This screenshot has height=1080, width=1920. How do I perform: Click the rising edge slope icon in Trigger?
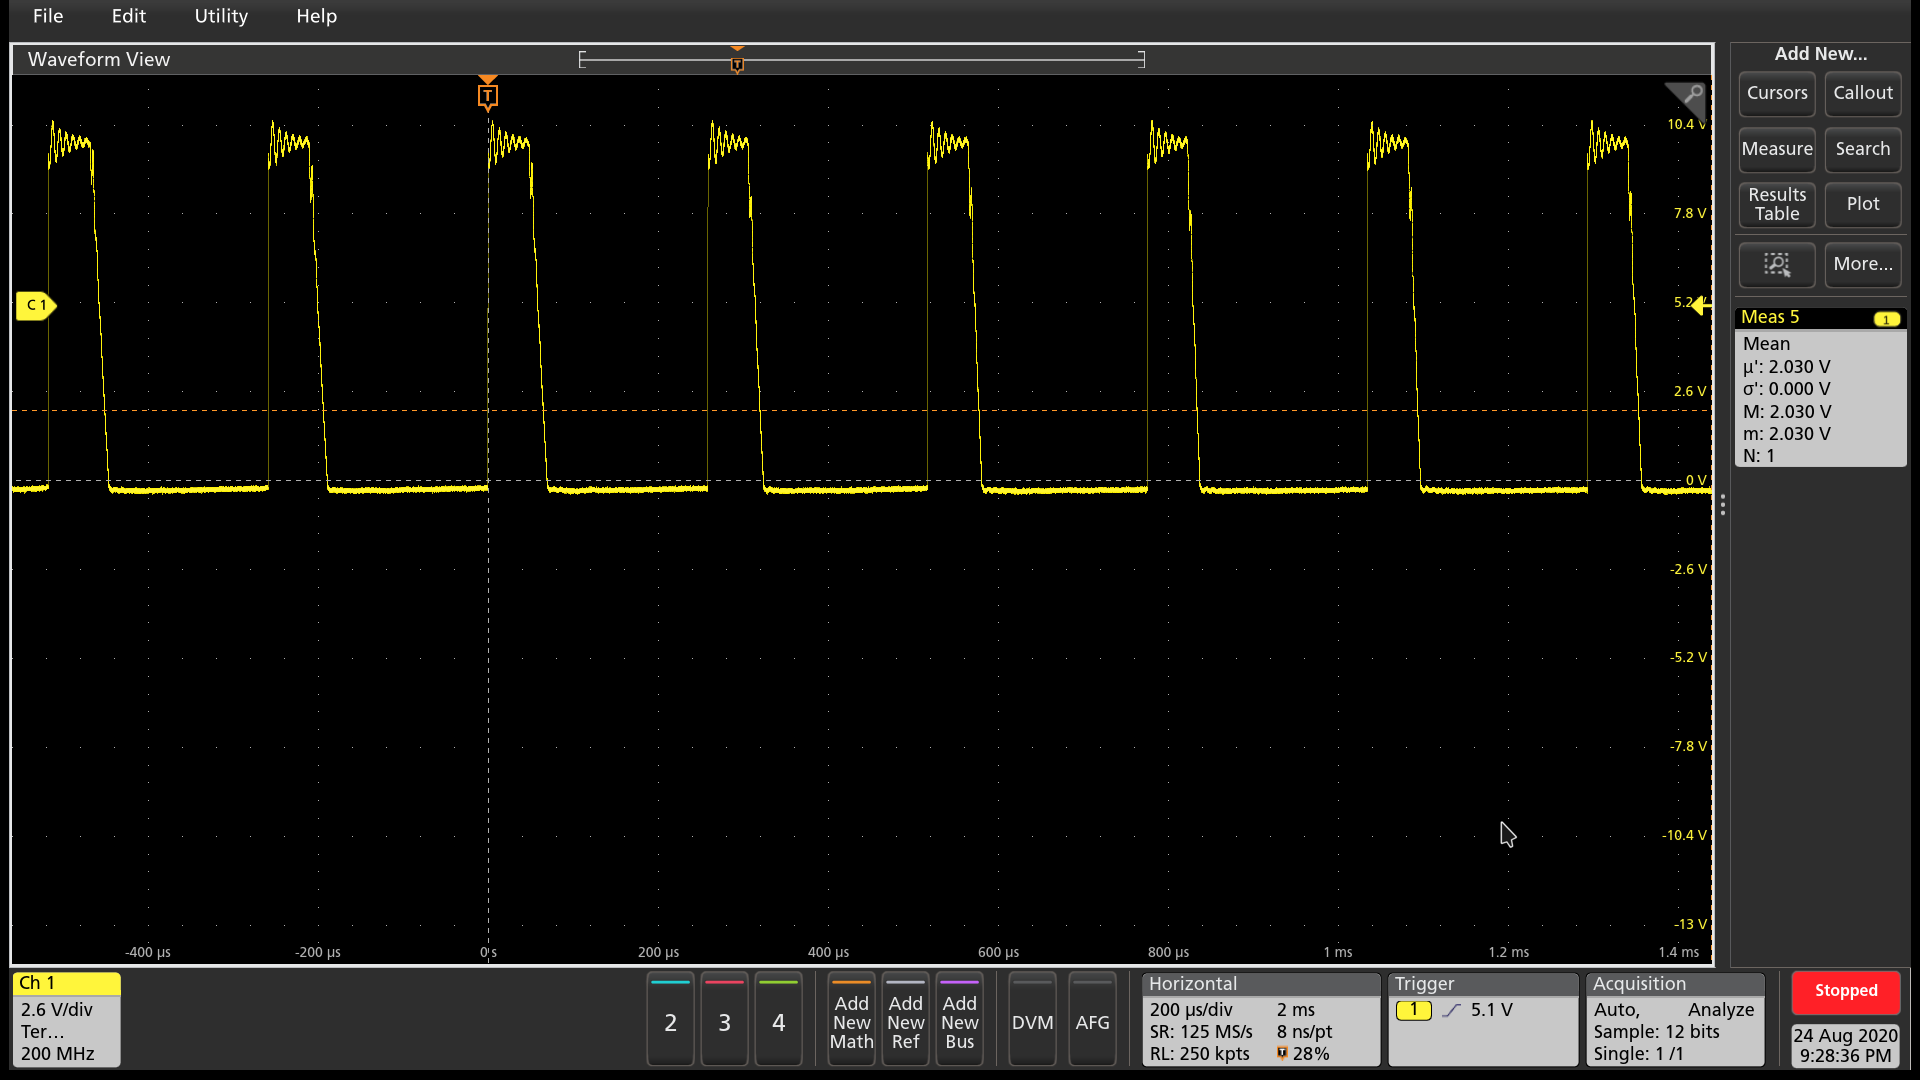pyautogui.click(x=1451, y=1011)
